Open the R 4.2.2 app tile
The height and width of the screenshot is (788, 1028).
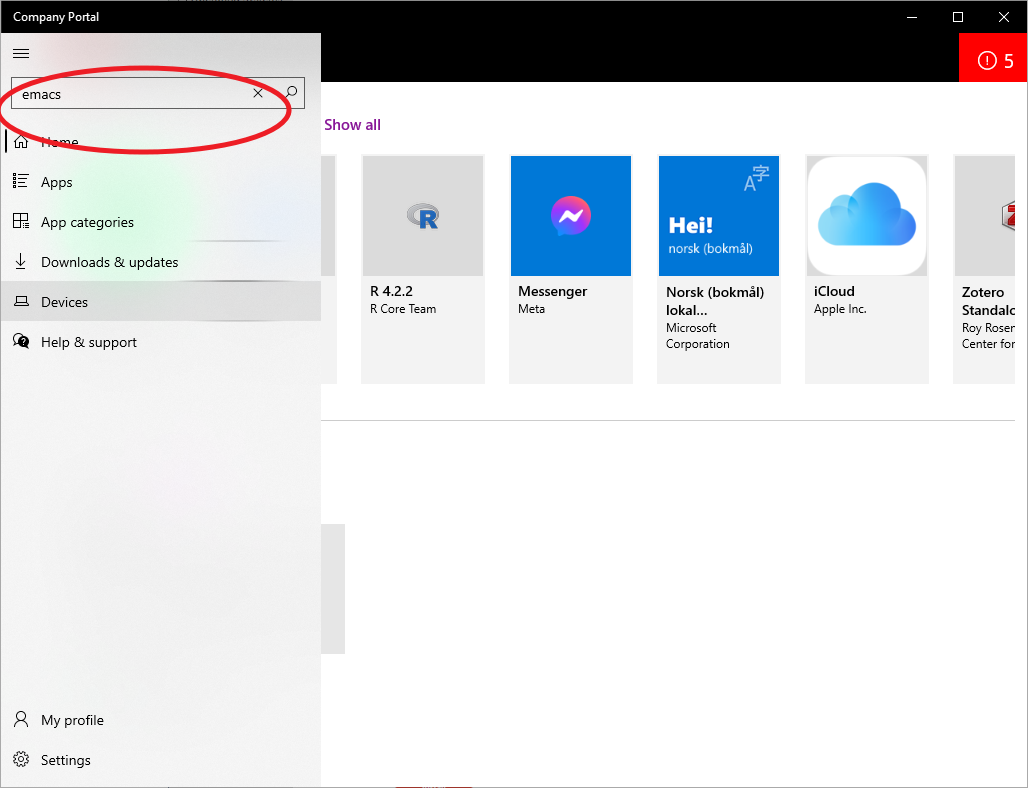[423, 269]
